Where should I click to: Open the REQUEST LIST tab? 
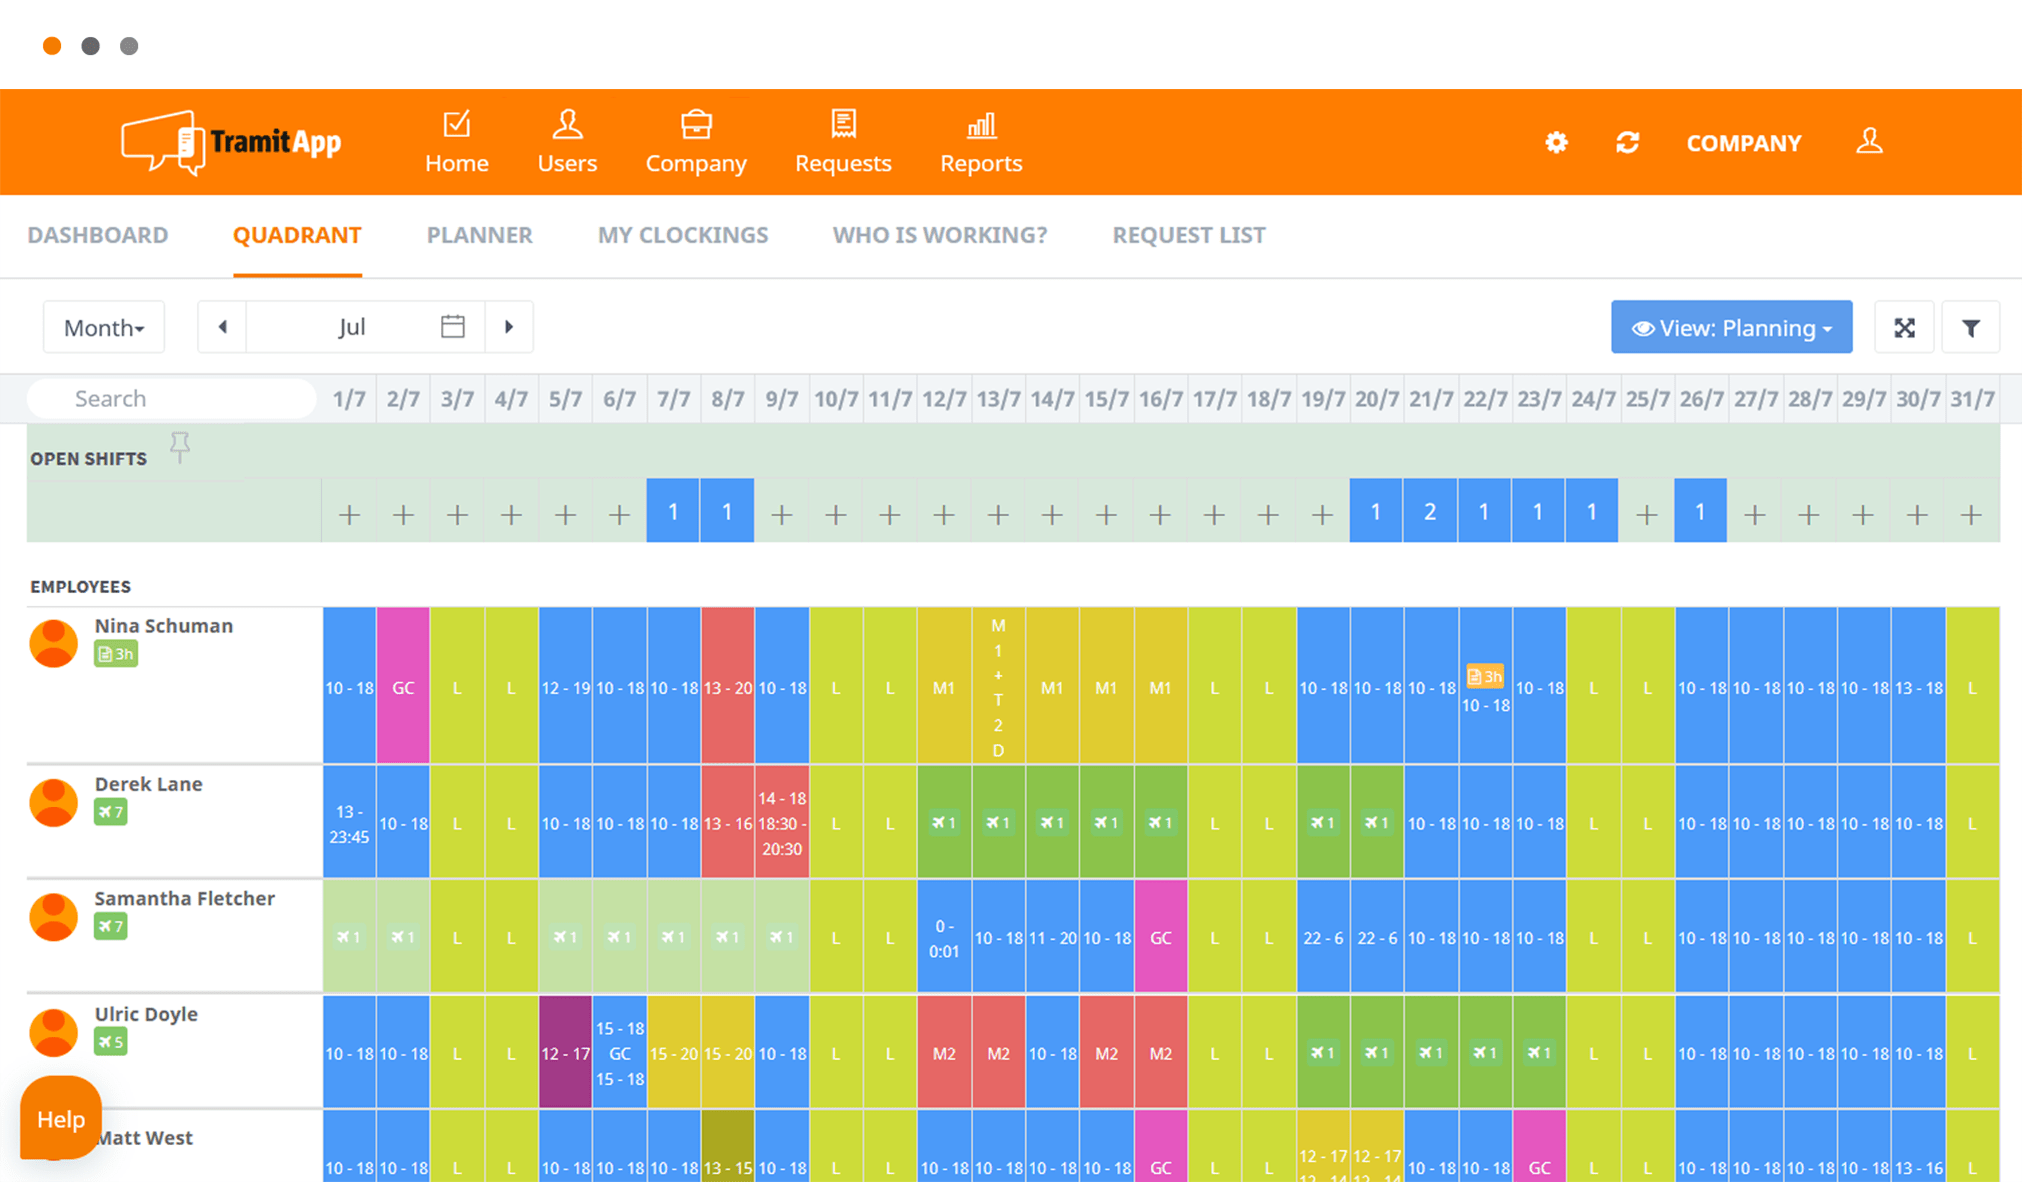[x=1188, y=235]
